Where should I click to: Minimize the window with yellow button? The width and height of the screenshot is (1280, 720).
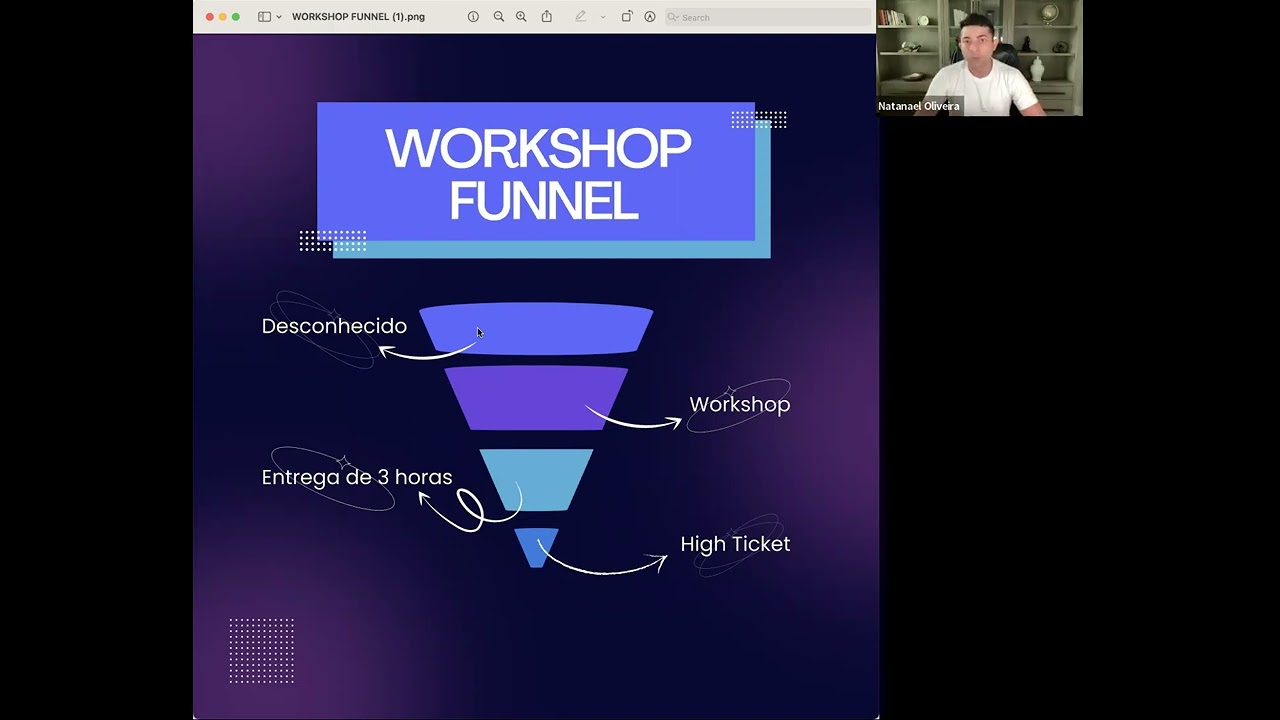[222, 17]
